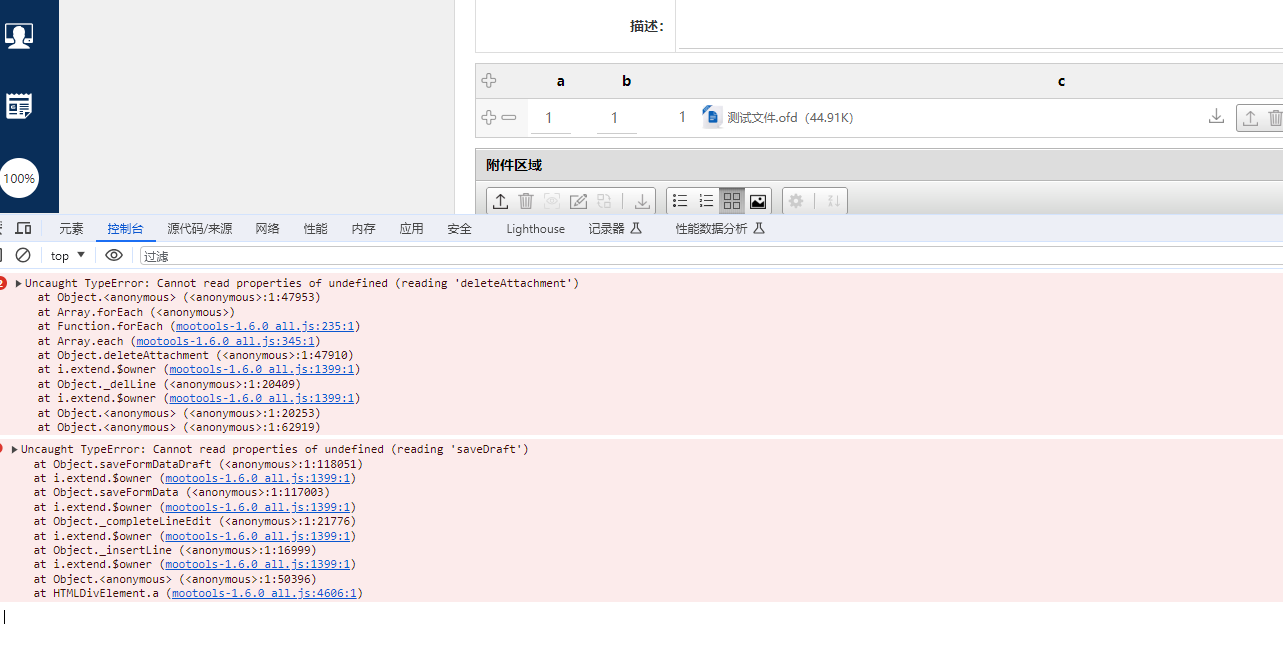Viewport: 1283px width, 654px height.
Task: Upload attachment in 附件区域 toolbar
Action: click(x=501, y=201)
